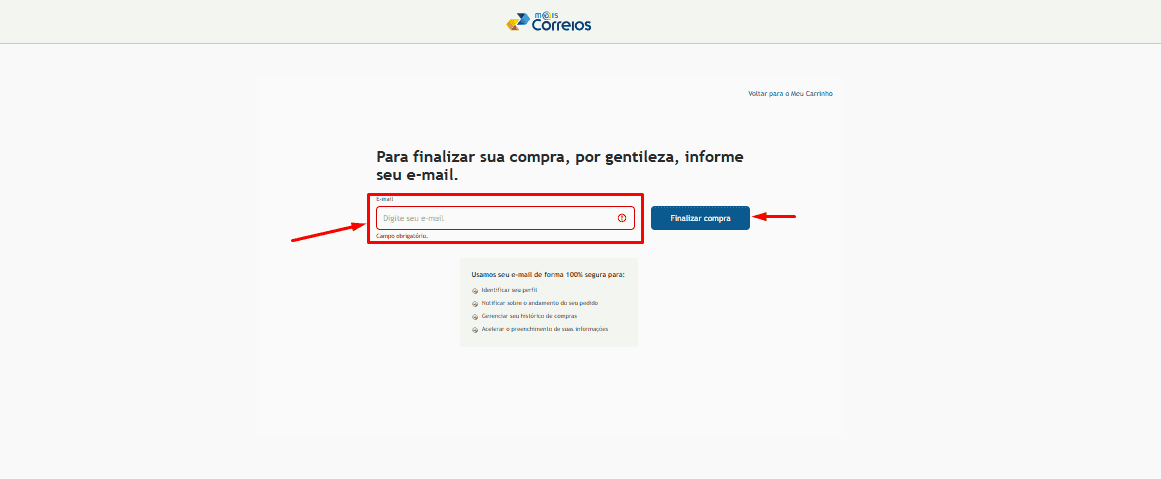The image size is (1161, 479).
Task: Click the check icon beside Acelerar o preenchimento
Action: coord(475,329)
